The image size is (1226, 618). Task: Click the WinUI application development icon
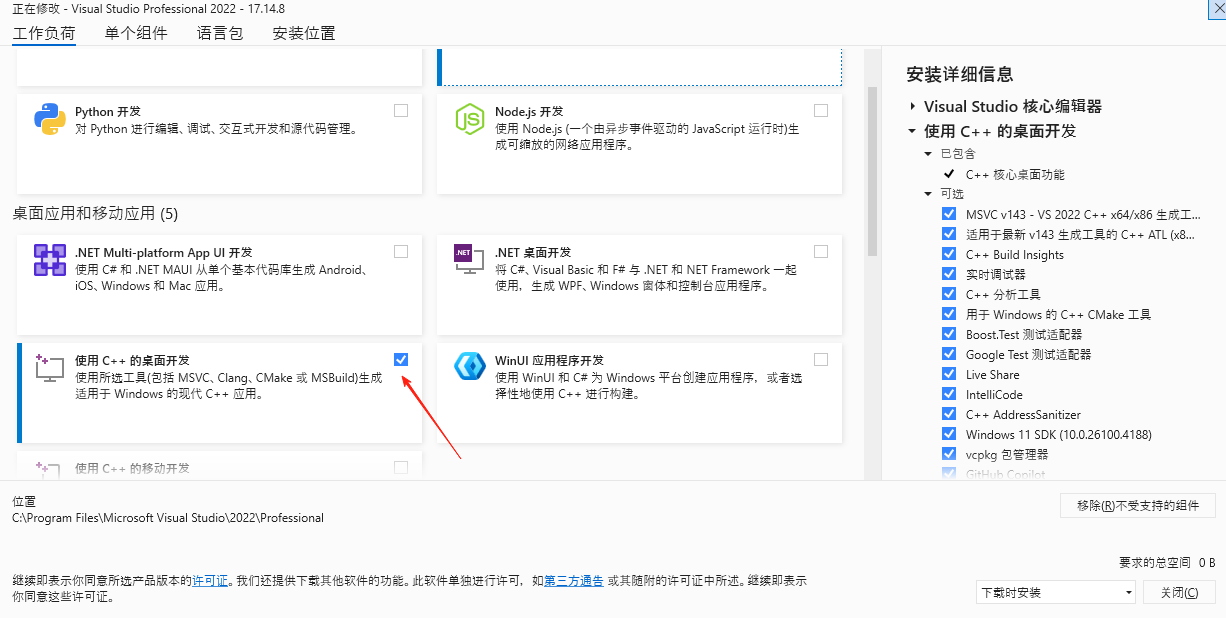(x=470, y=367)
